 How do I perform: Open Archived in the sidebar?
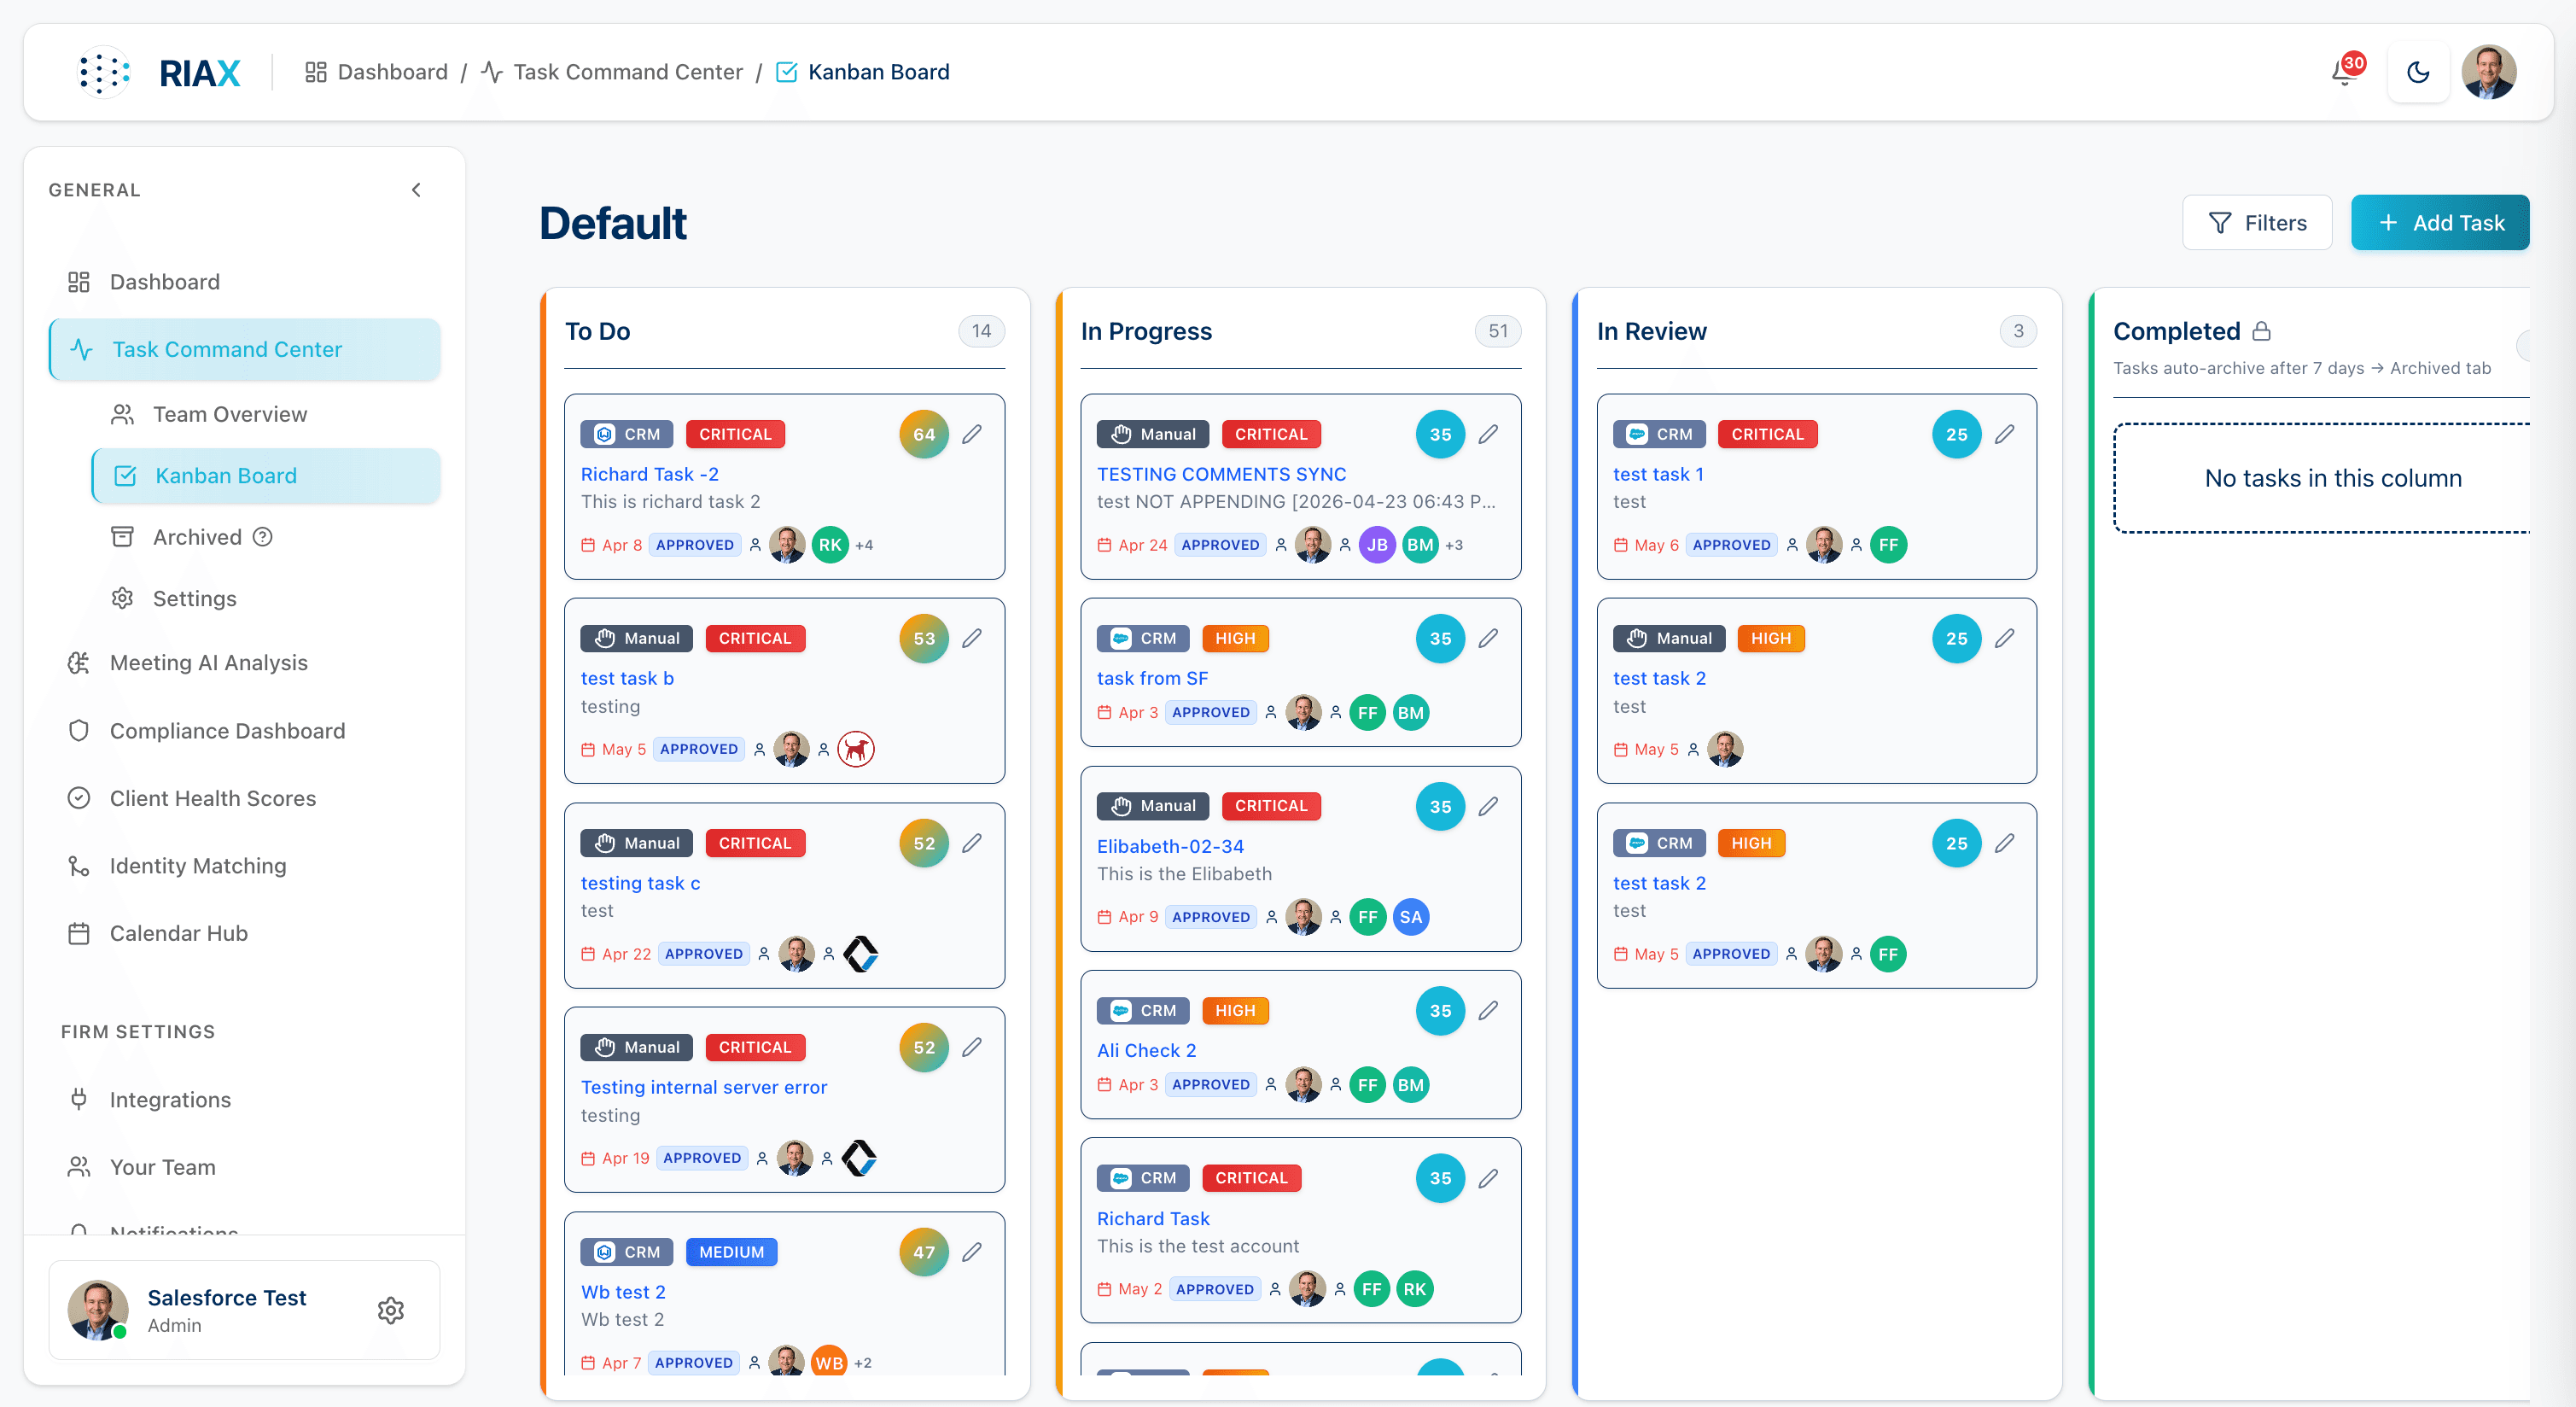[x=197, y=537]
